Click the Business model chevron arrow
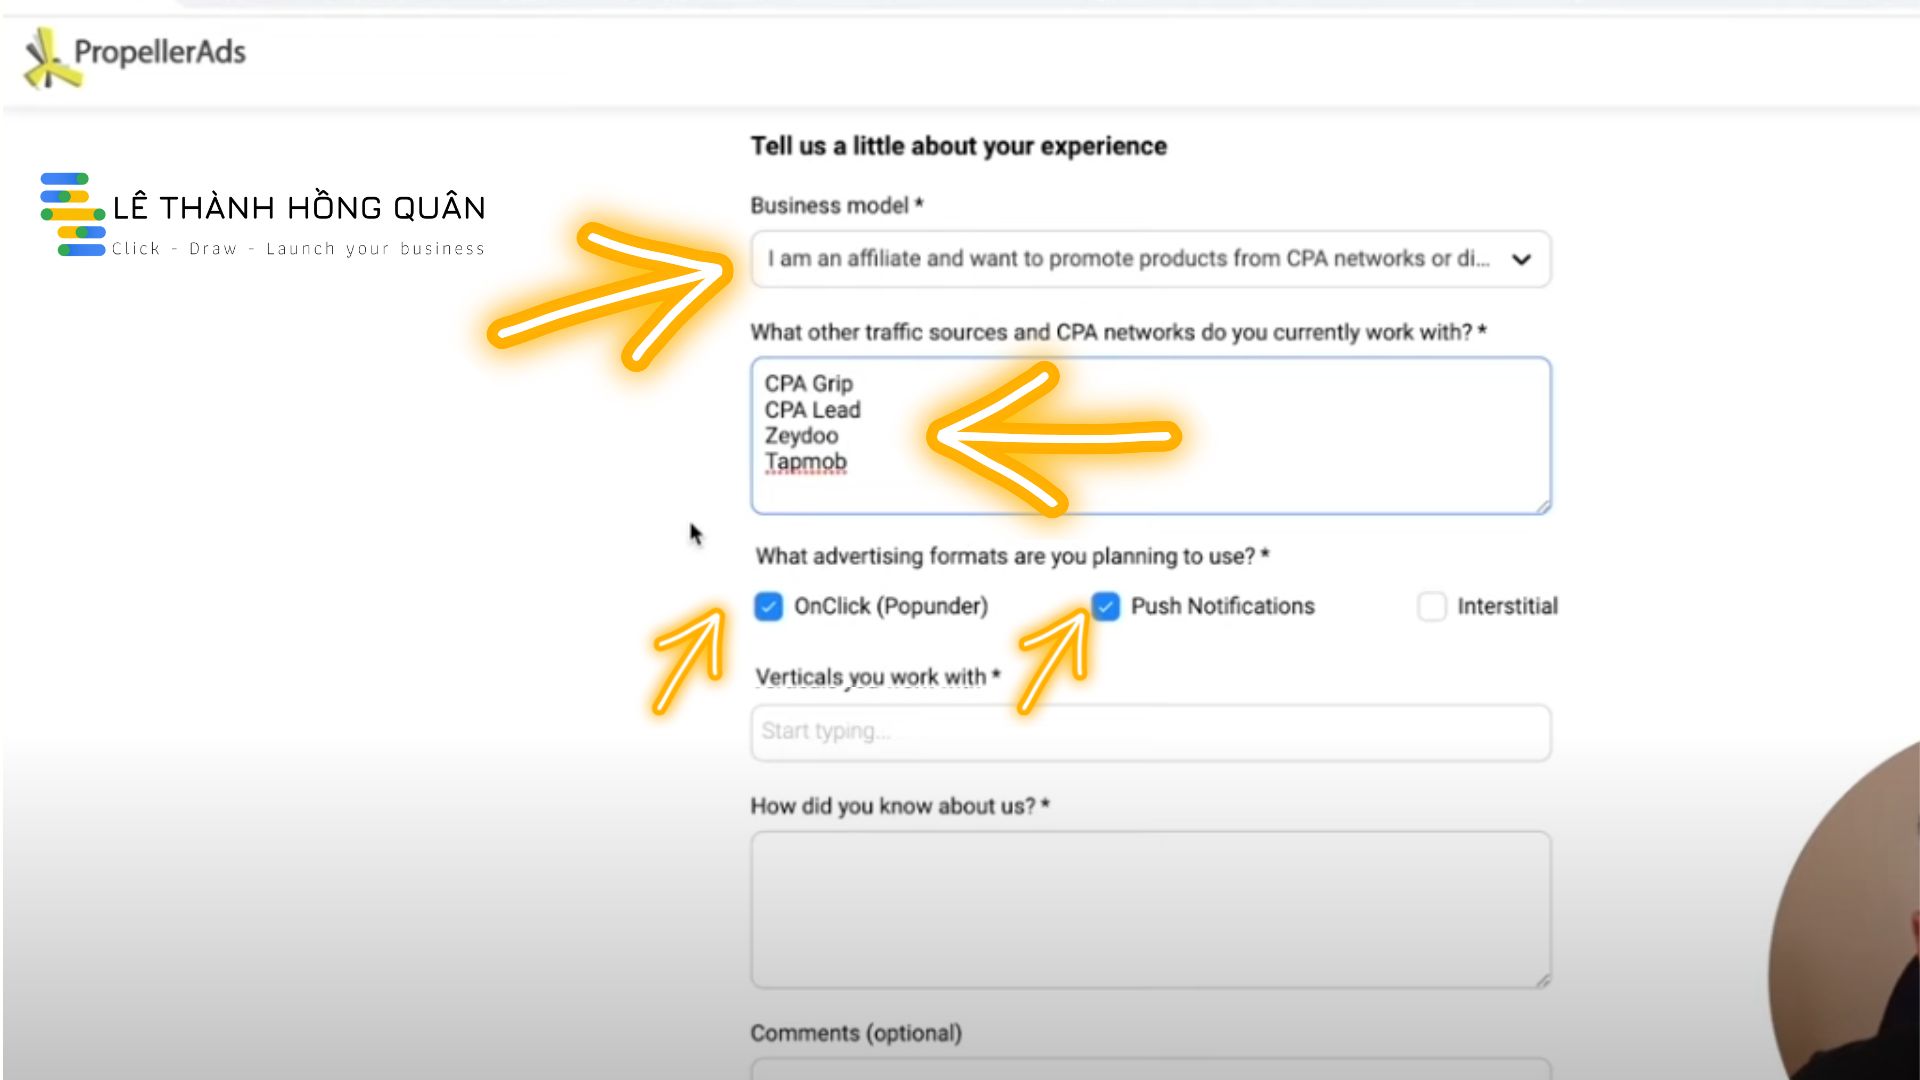The height and width of the screenshot is (1080, 1920). [x=1521, y=260]
